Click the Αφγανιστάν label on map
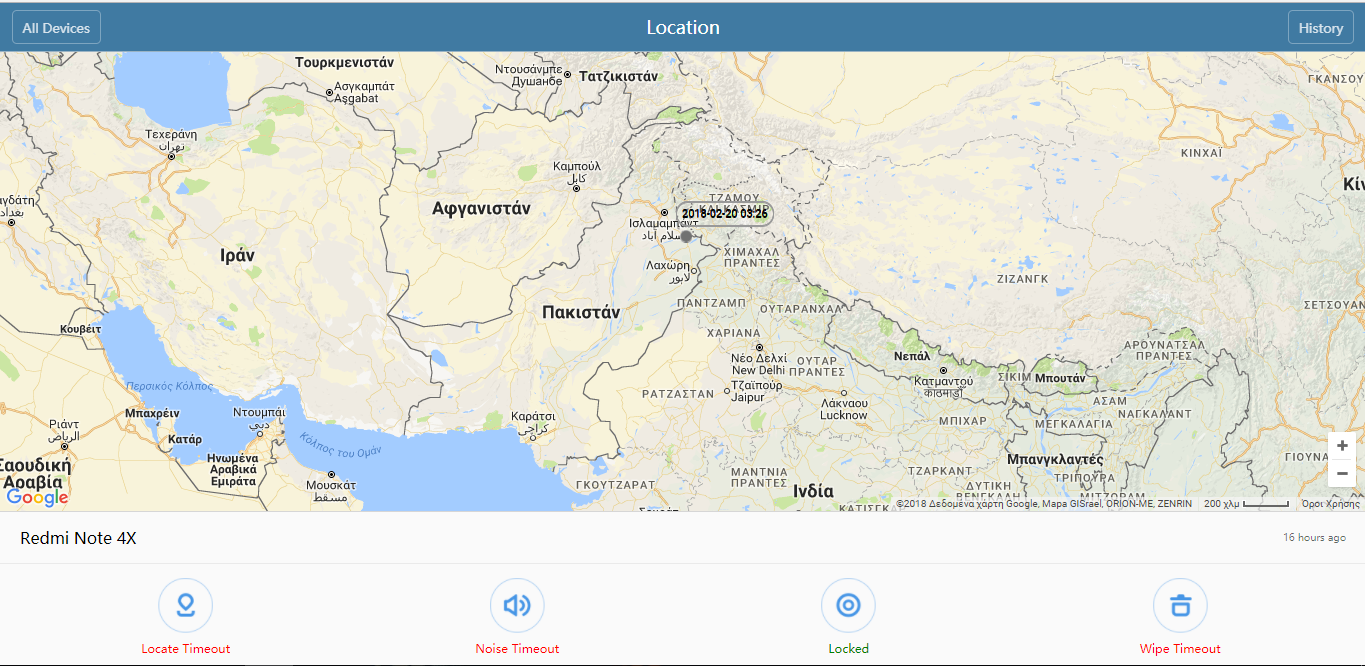1365x666 pixels. [x=481, y=209]
